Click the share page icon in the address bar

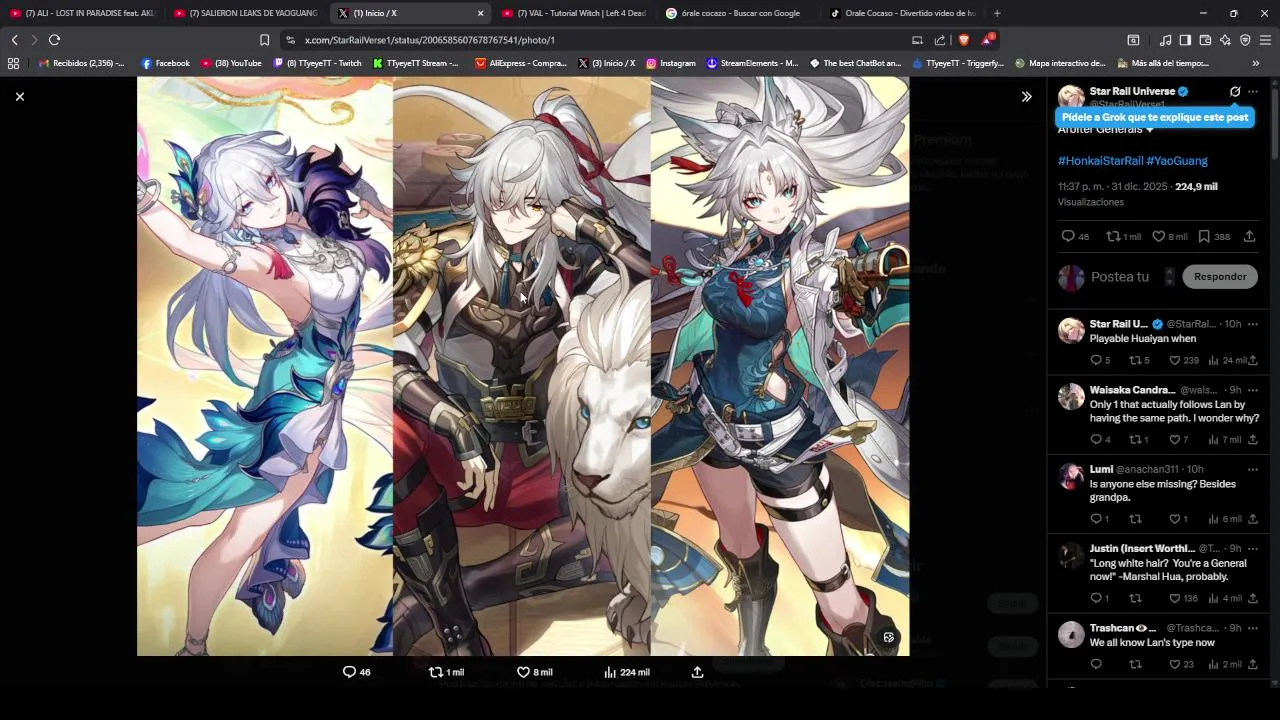[940, 40]
